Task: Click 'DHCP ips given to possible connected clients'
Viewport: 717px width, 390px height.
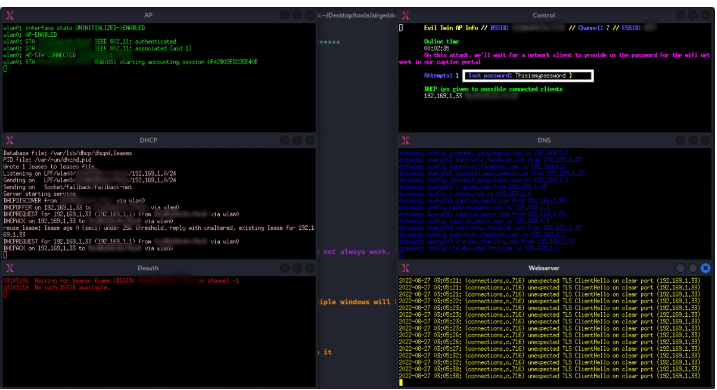Action: pos(493,90)
